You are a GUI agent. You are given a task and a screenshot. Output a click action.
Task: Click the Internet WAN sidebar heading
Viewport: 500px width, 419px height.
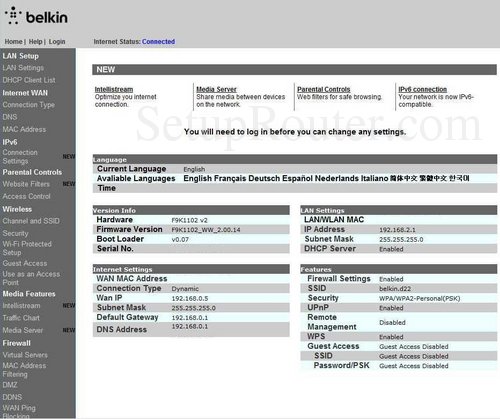25,93
